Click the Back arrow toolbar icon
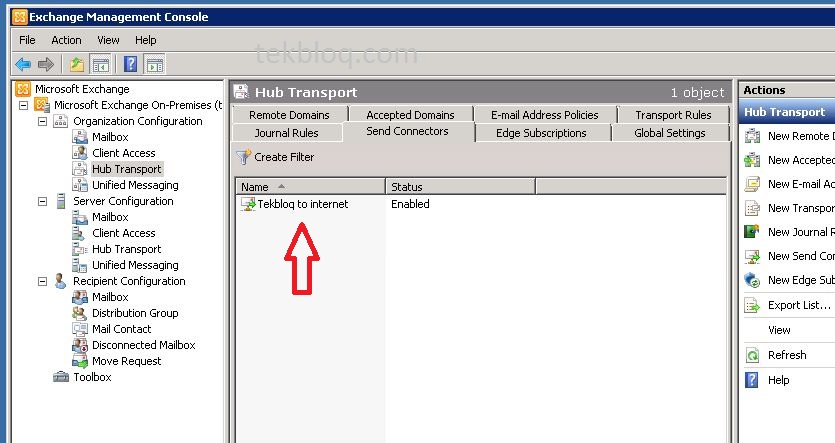Image resolution: width=835 pixels, height=443 pixels. pyautogui.click(x=23, y=64)
